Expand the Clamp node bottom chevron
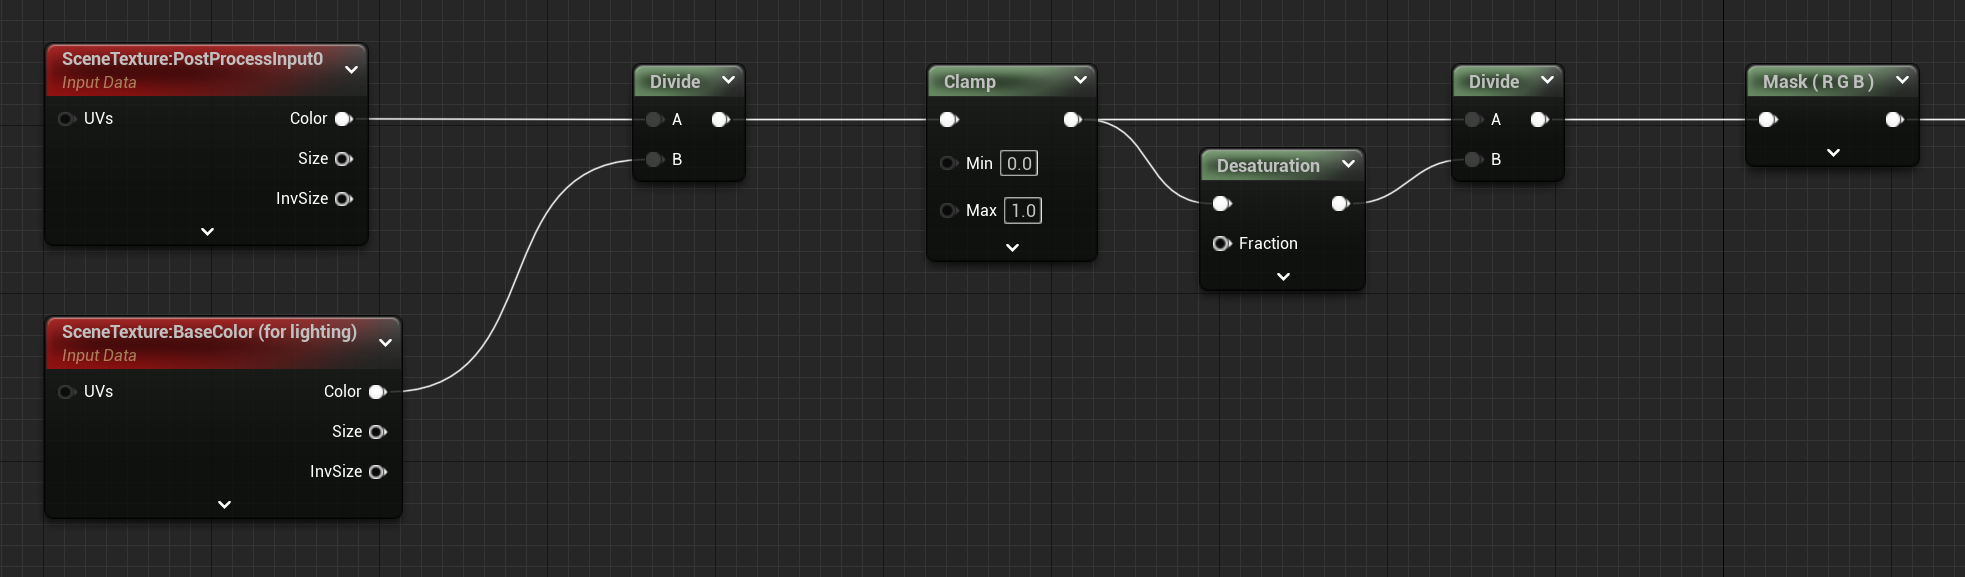Viewport: 1965px width, 577px height. point(1012,248)
